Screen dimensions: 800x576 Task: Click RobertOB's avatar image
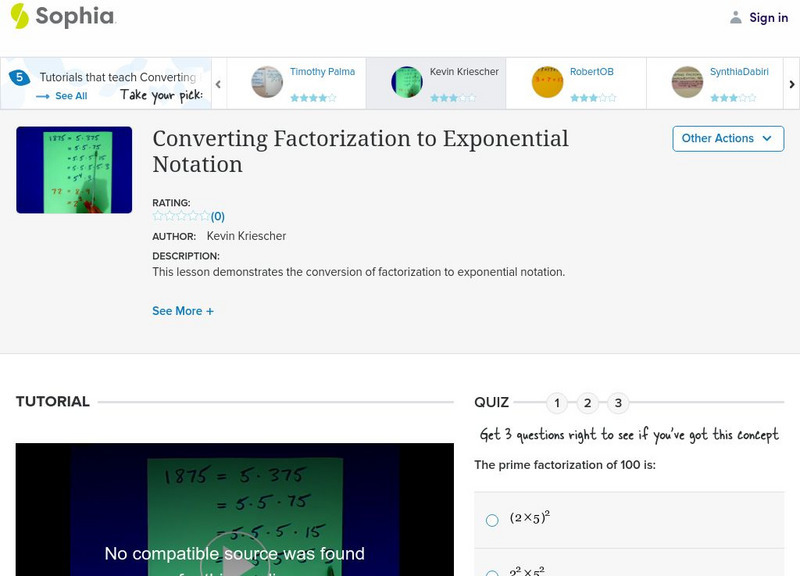tap(549, 80)
